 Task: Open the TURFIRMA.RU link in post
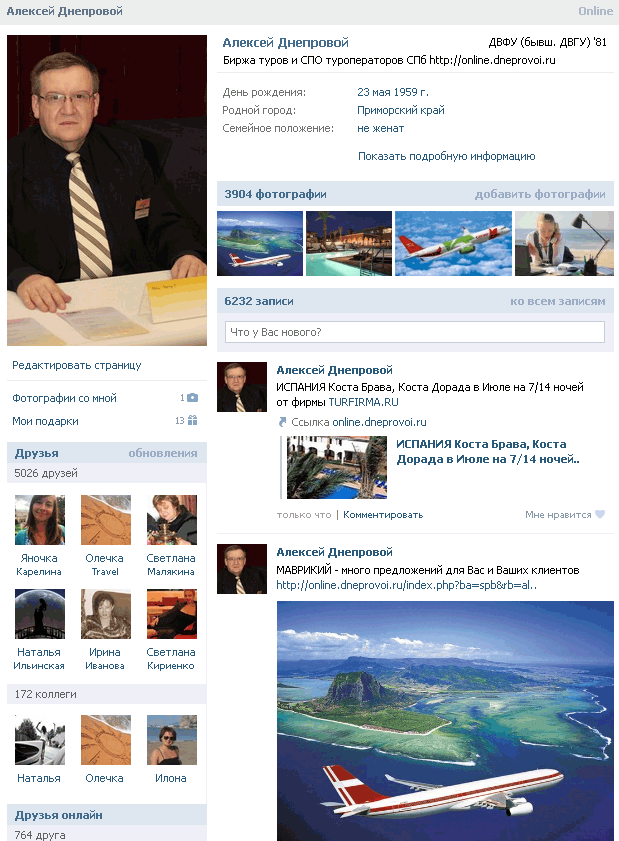[363, 402]
